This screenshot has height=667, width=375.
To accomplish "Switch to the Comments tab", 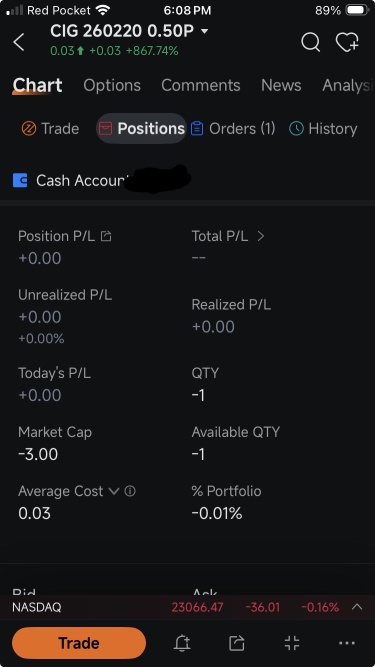I will click(201, 86).
